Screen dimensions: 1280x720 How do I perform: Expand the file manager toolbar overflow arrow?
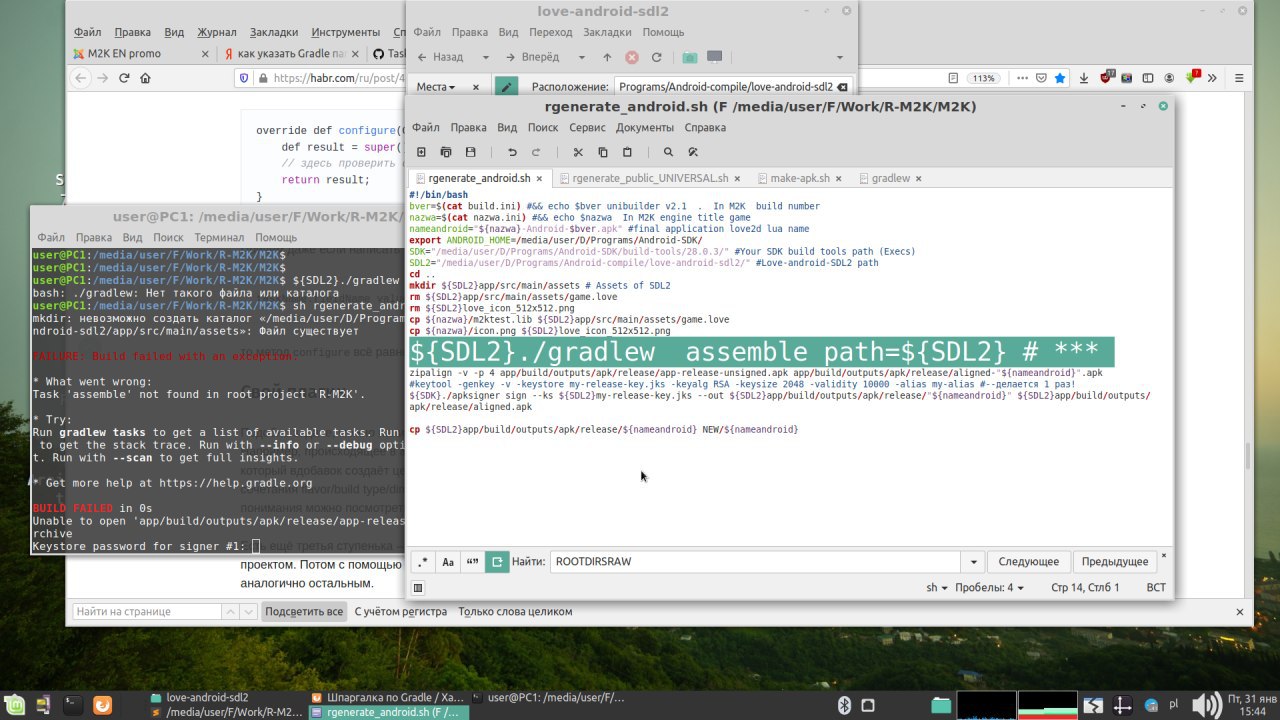tap(840, 57)
